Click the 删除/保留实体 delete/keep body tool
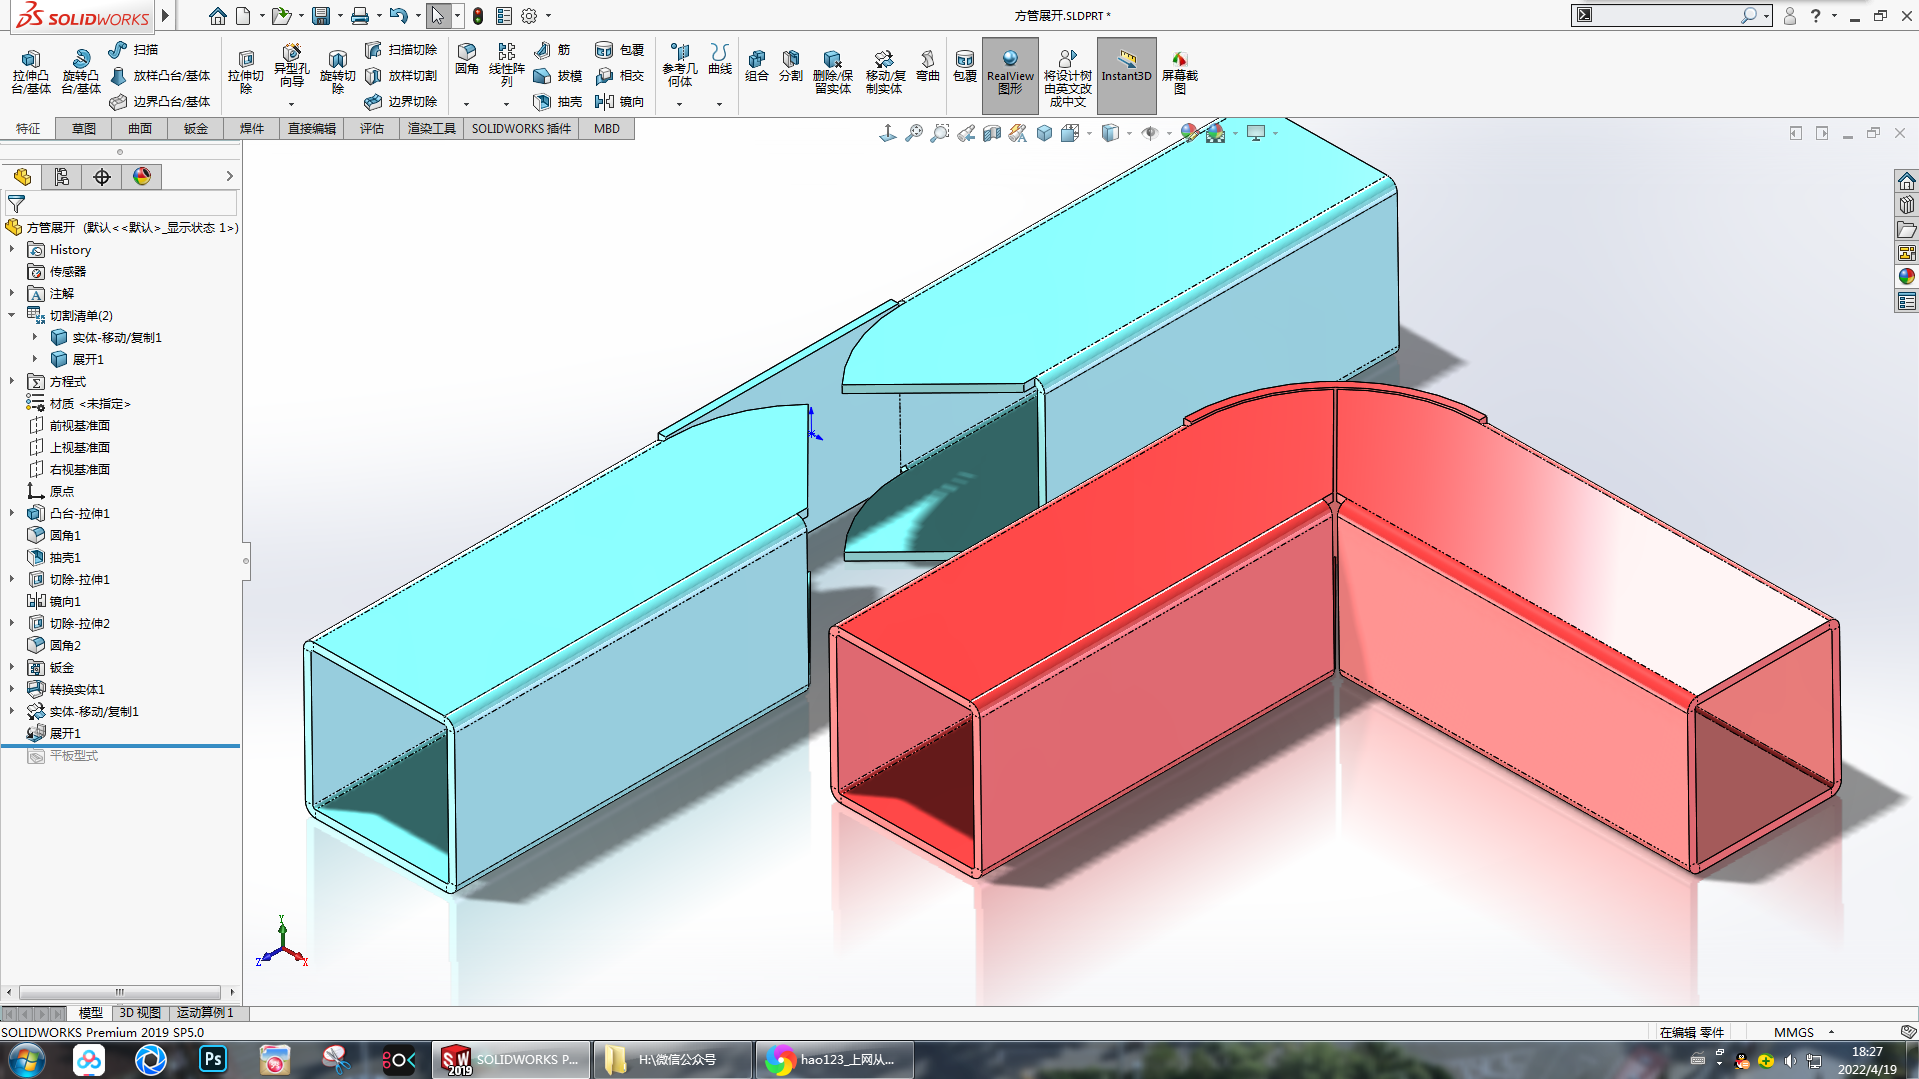The width and height of the screenshot is (1919, 1079). point(832,72)
